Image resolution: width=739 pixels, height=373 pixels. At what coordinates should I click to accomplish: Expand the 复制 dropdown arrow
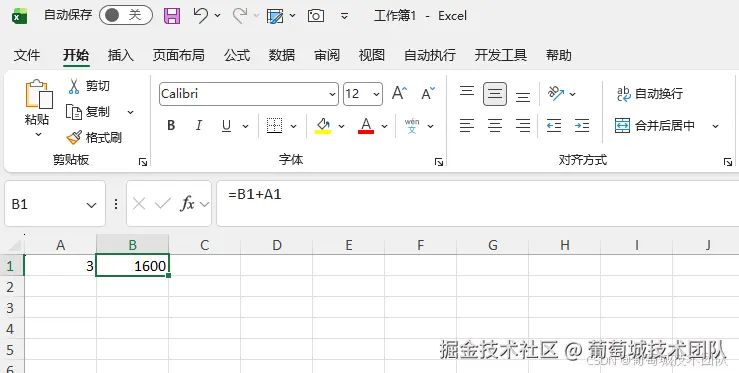click(131, 112)
